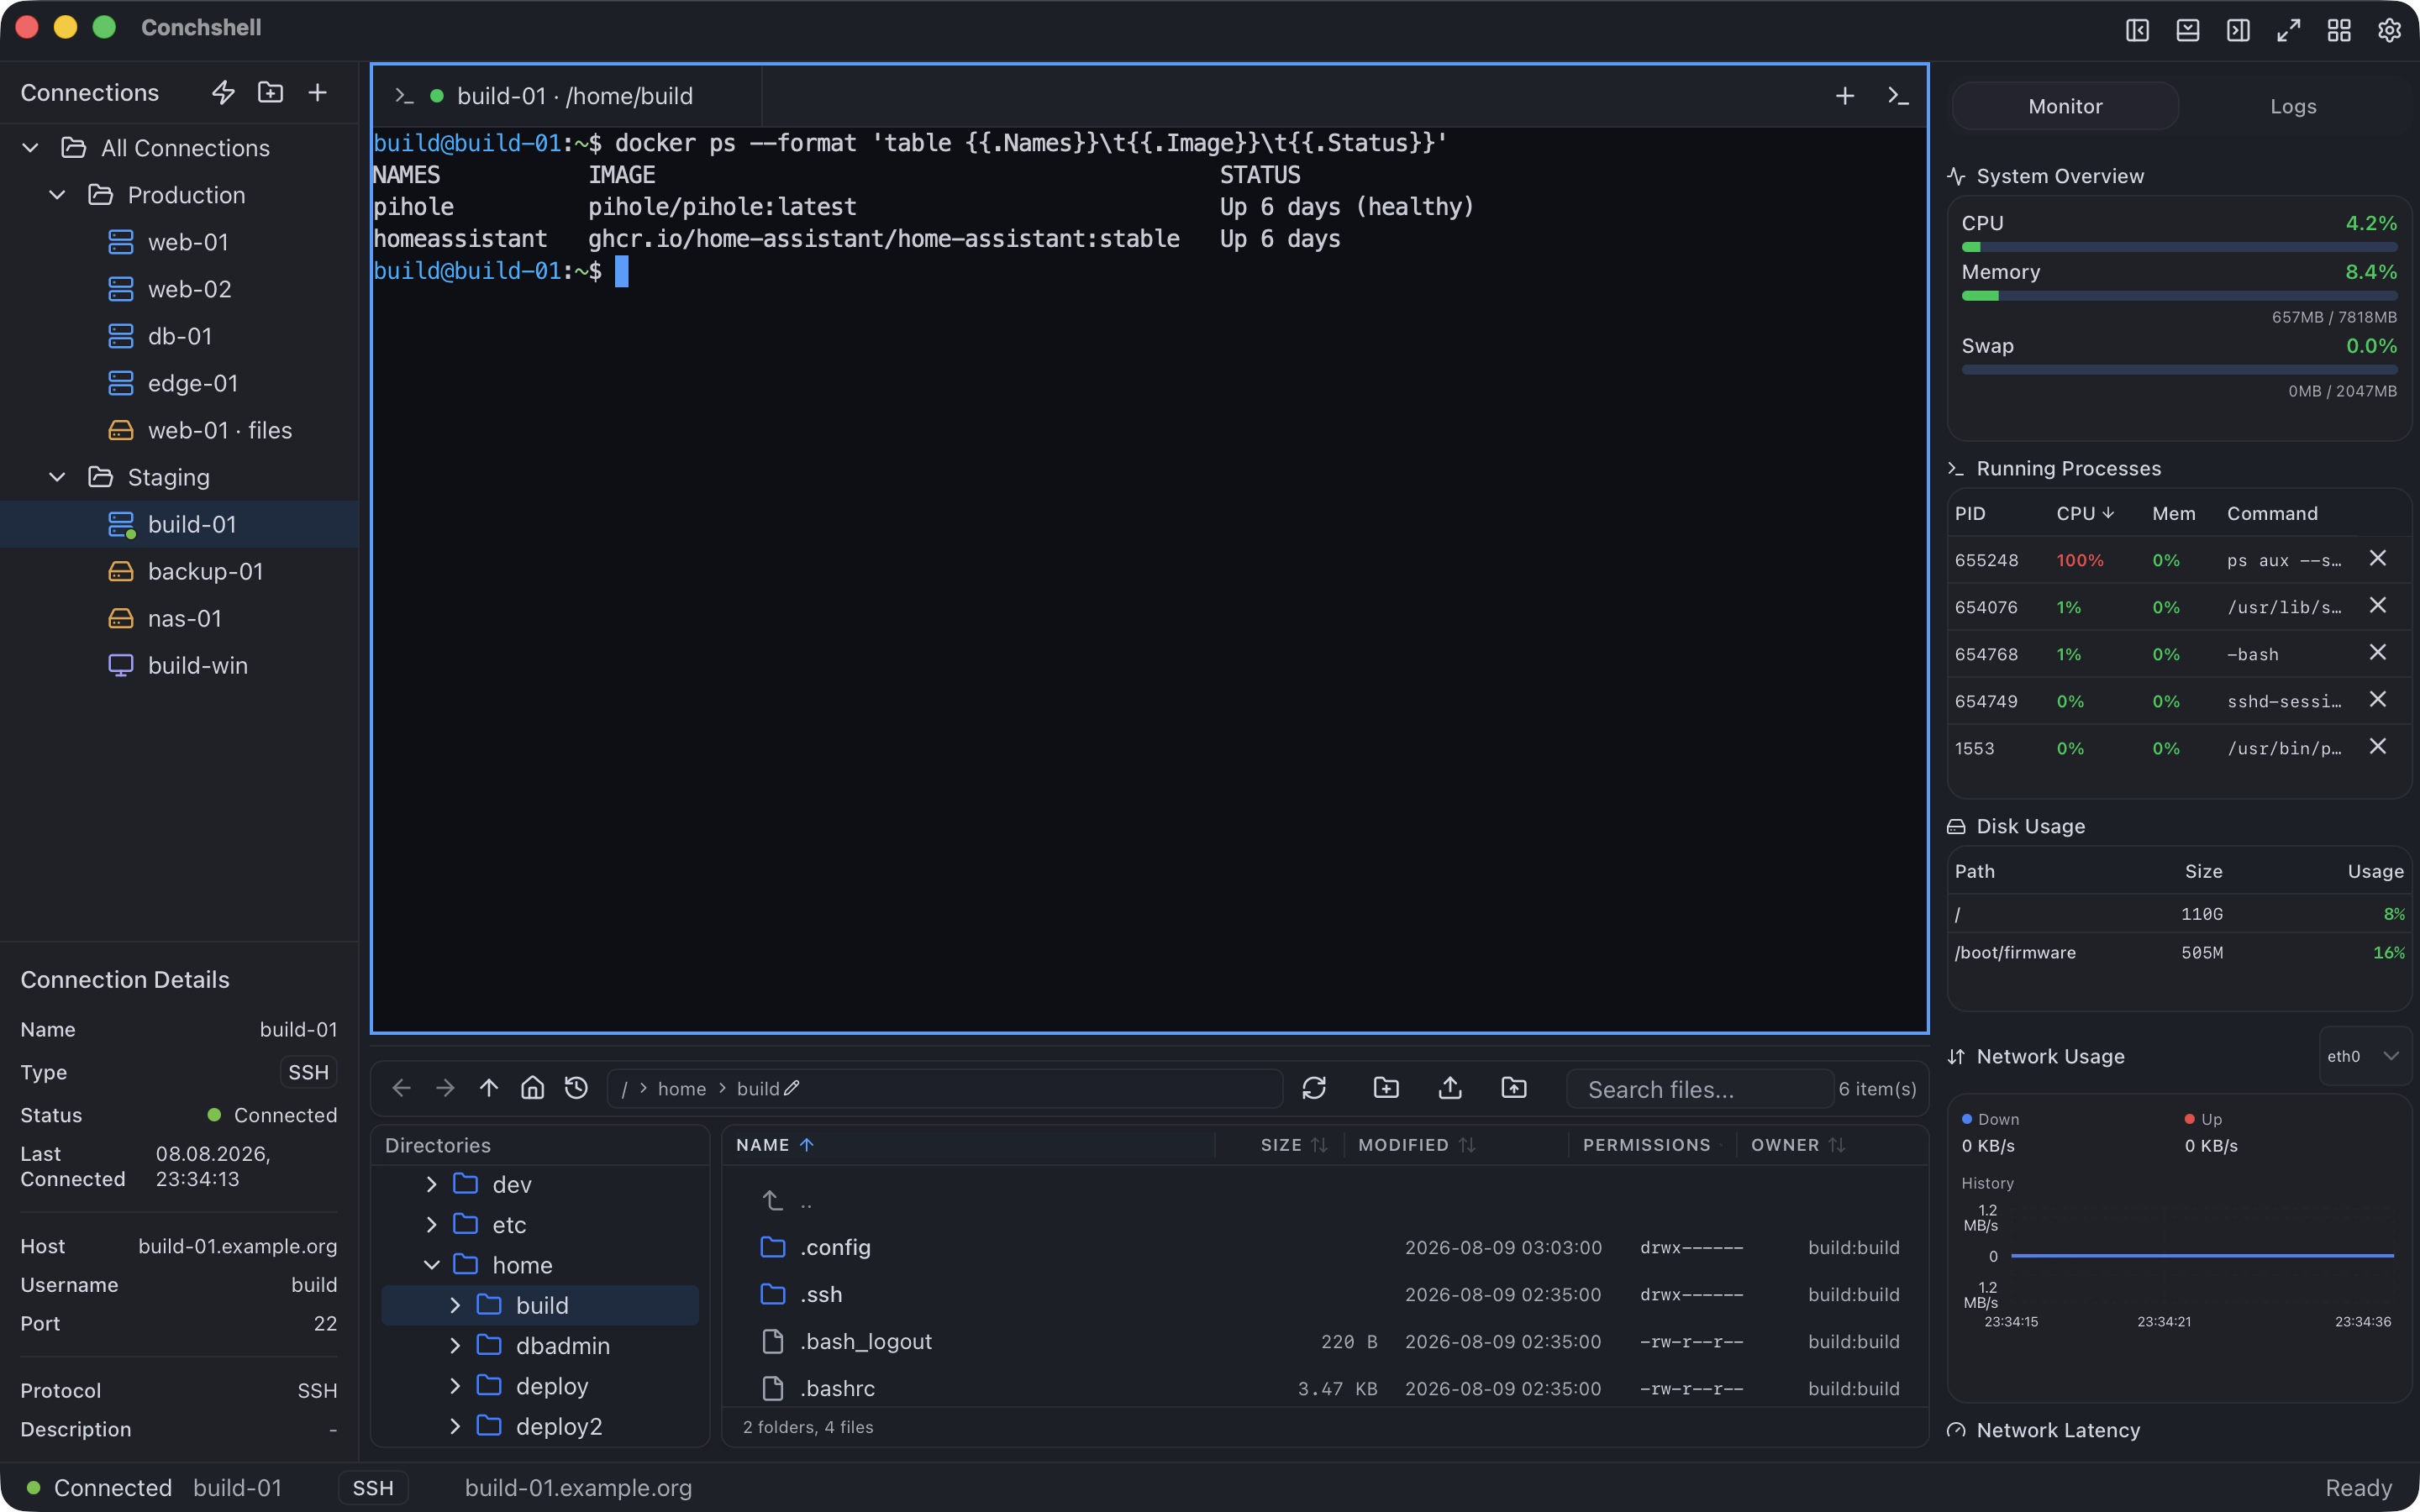Collapse the Production folder
This screenshot has height=1512, width=2420.
pos(58,195)
